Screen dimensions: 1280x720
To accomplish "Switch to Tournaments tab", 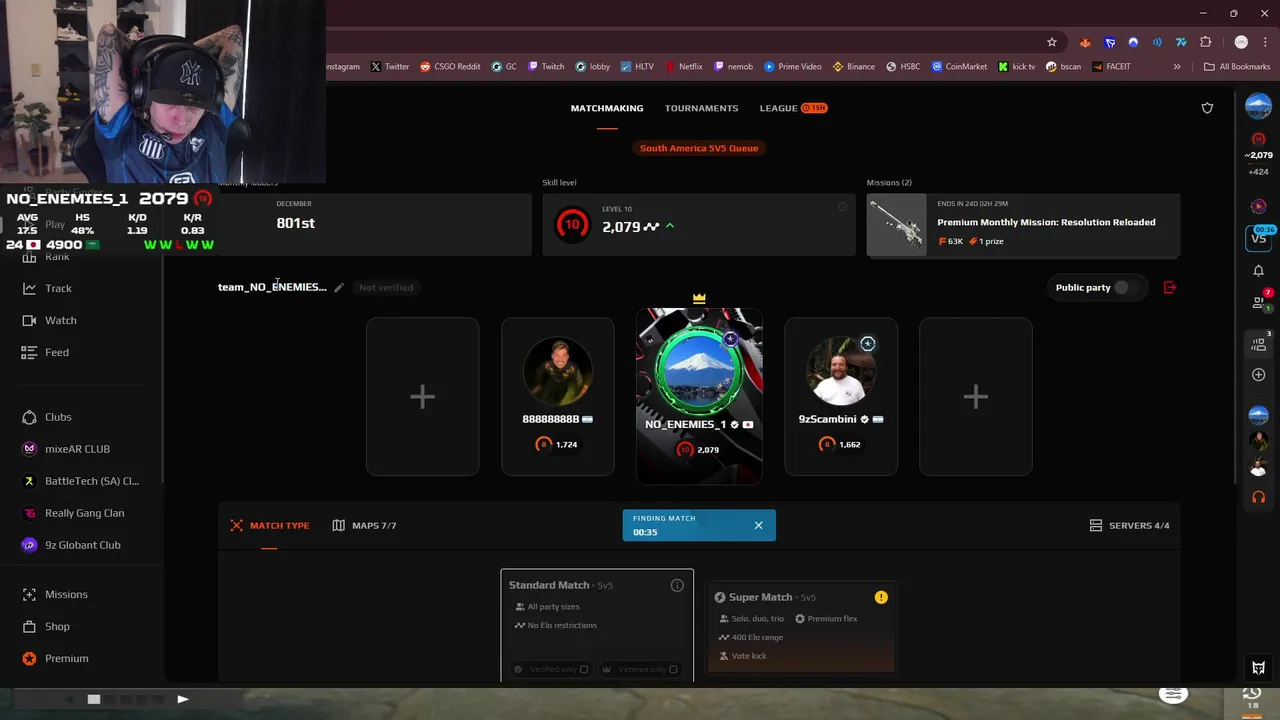I will (x=701, y=108).
